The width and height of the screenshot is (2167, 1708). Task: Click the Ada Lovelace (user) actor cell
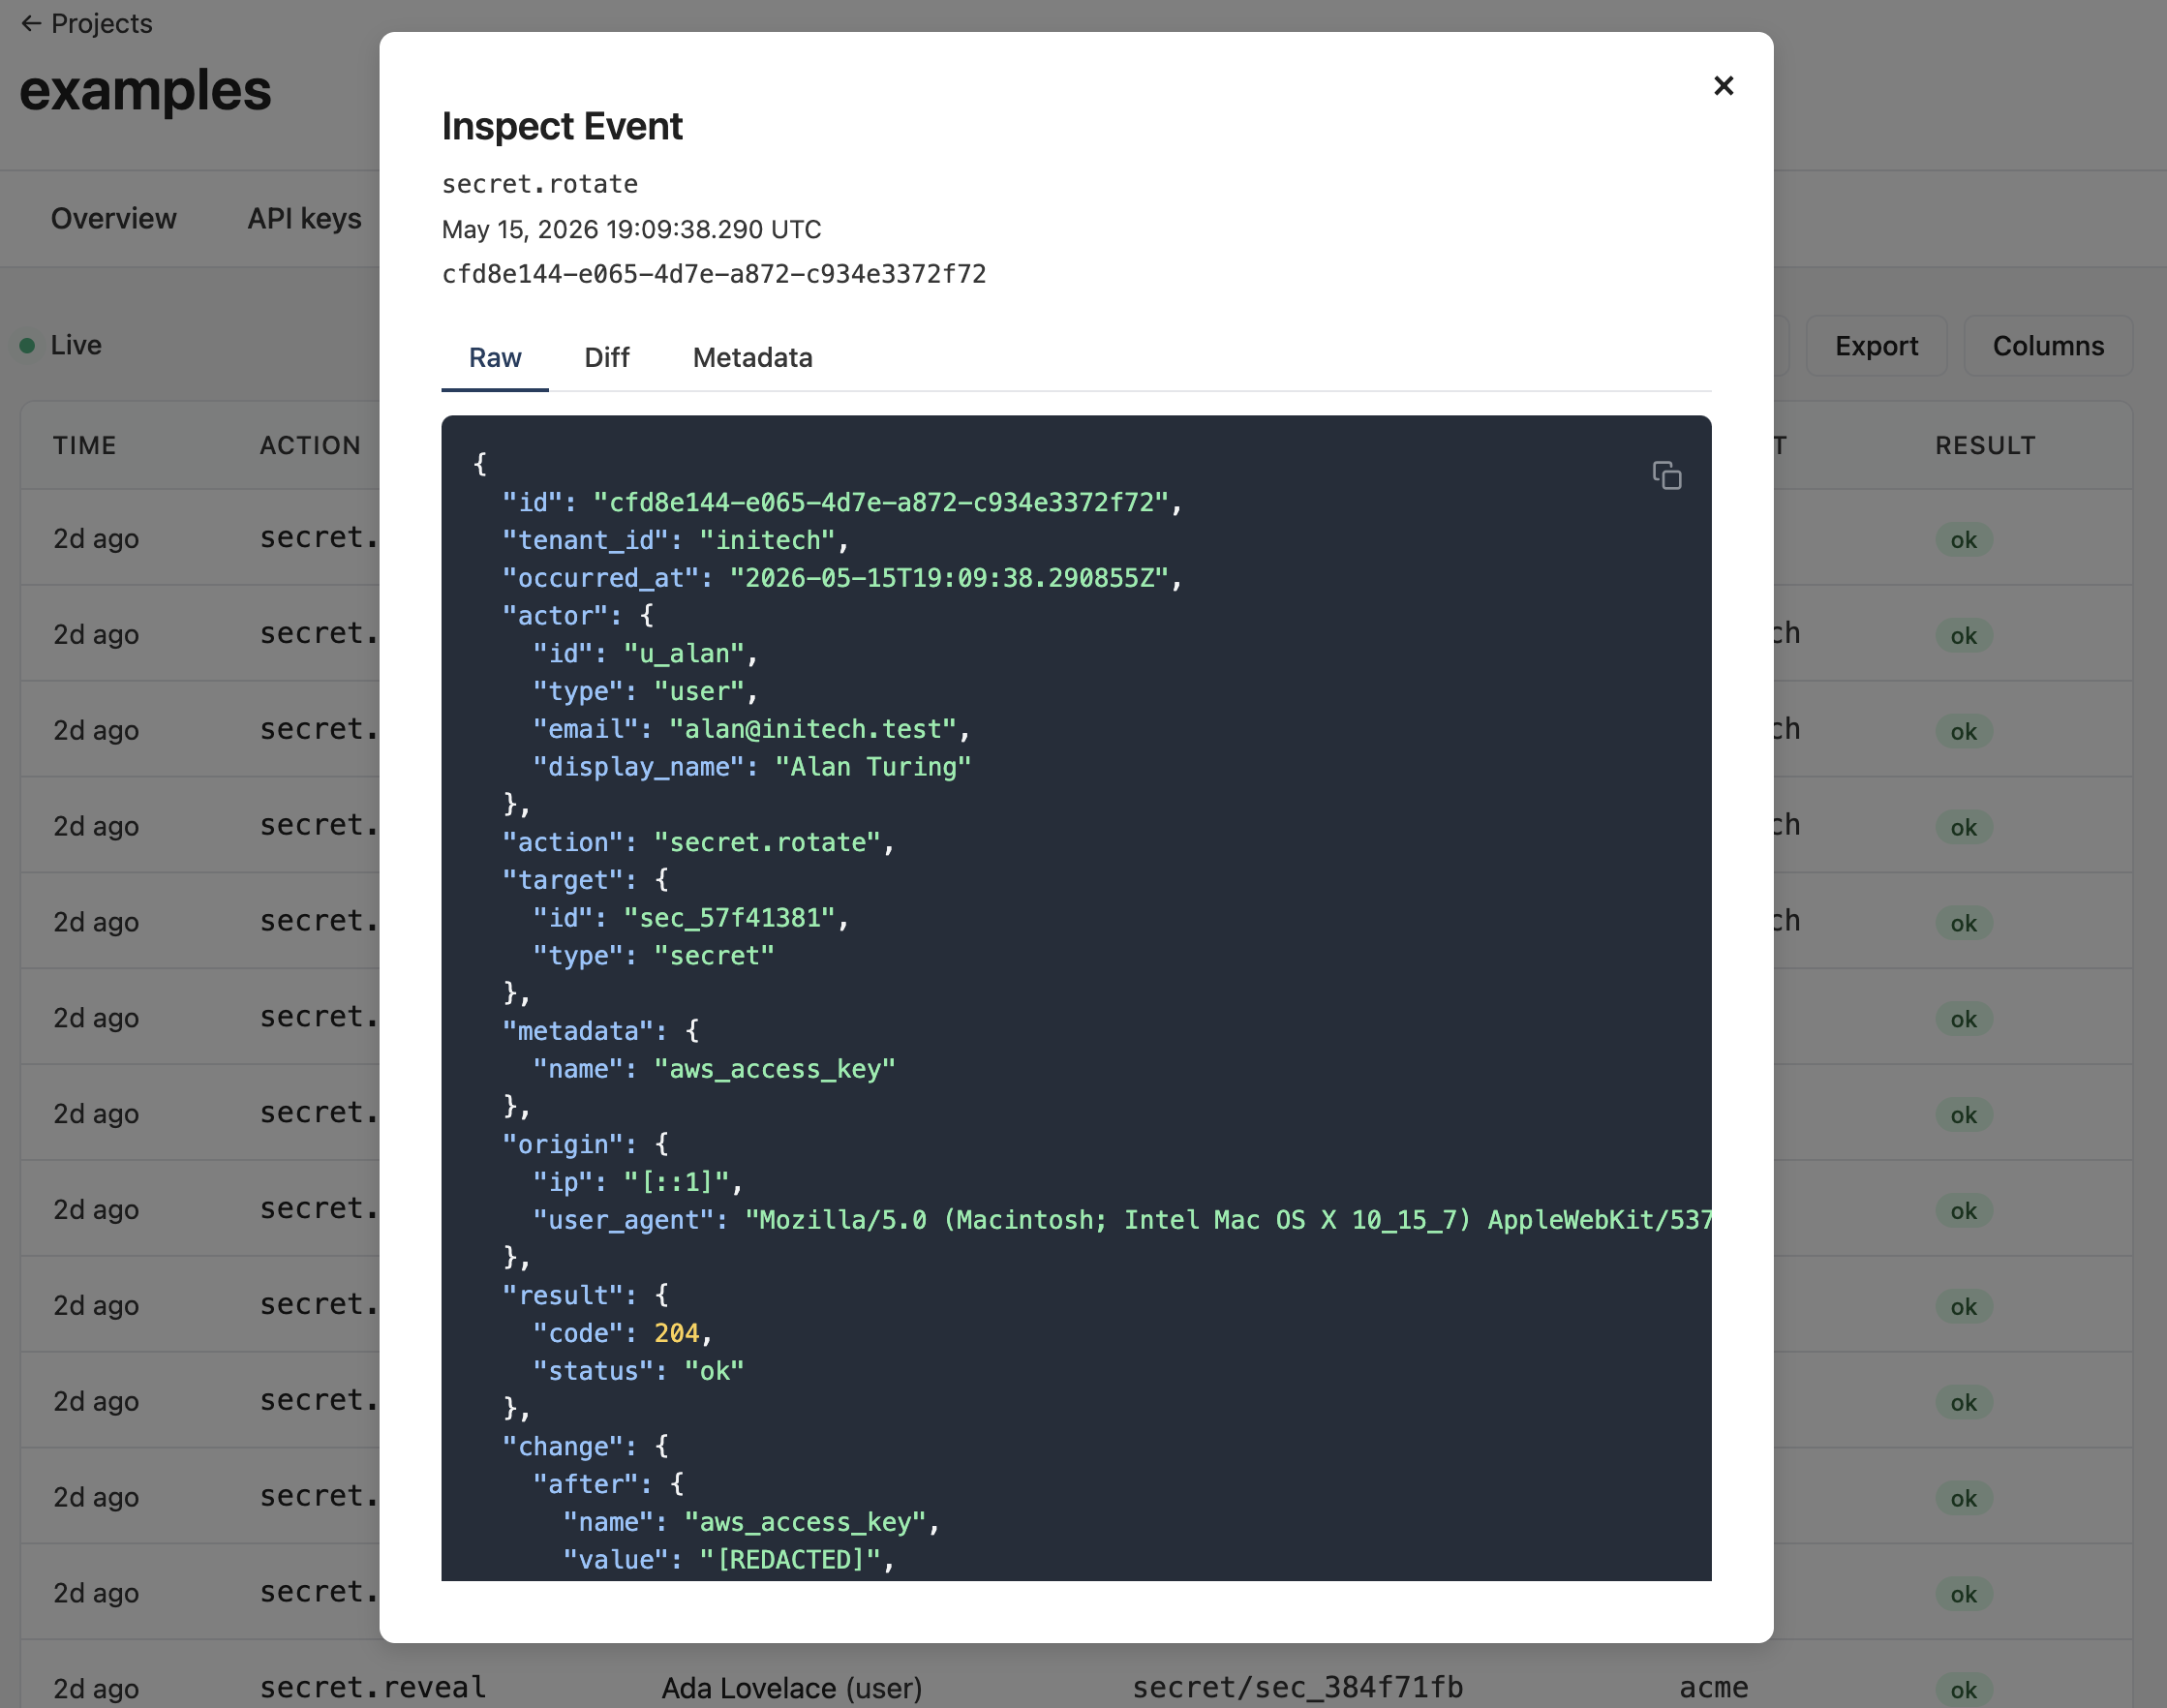[791, 1688]
